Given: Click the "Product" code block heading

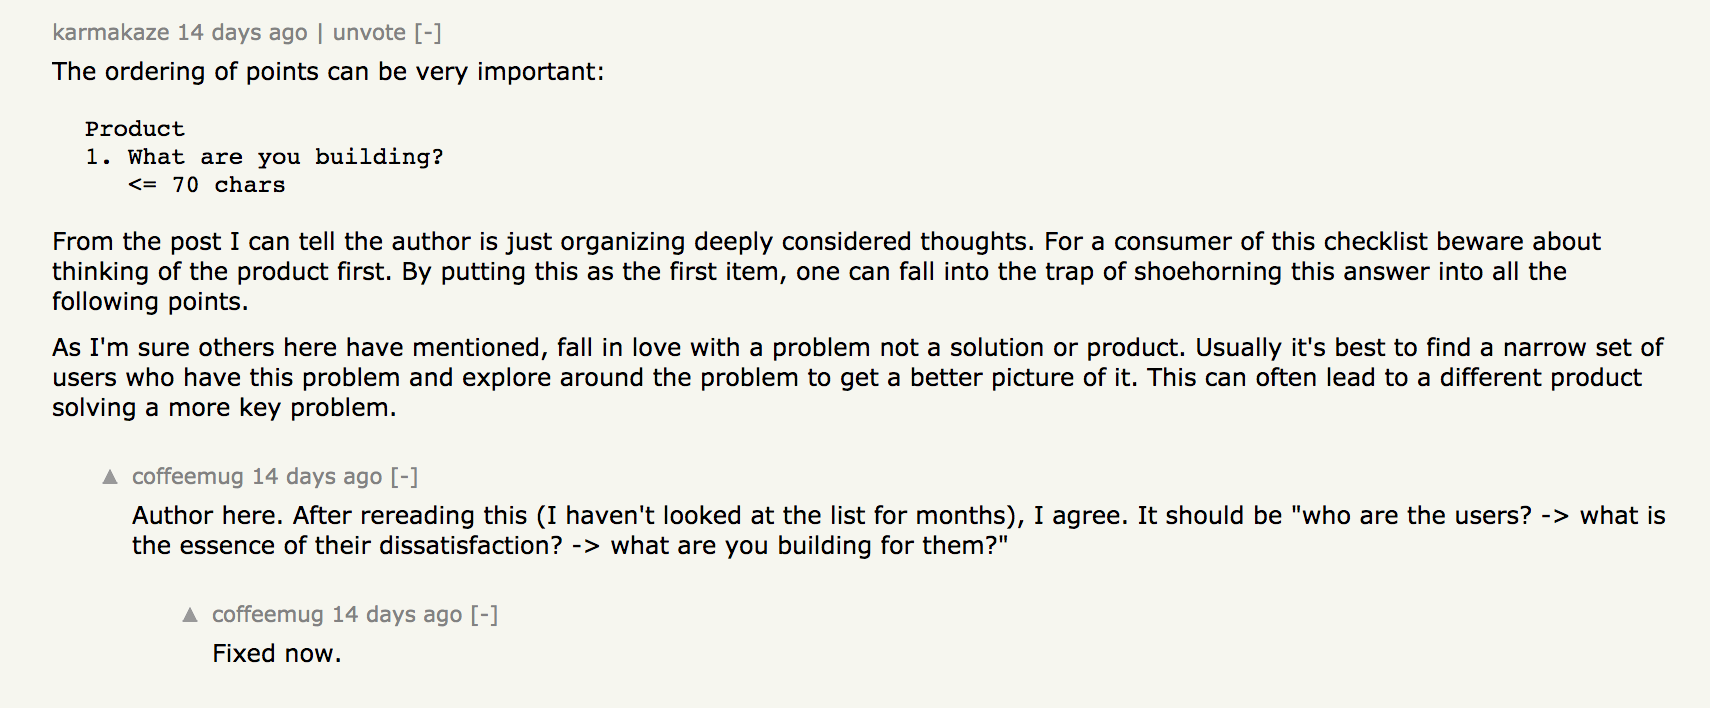Looking at the screenshot, I should pos(135,129).
